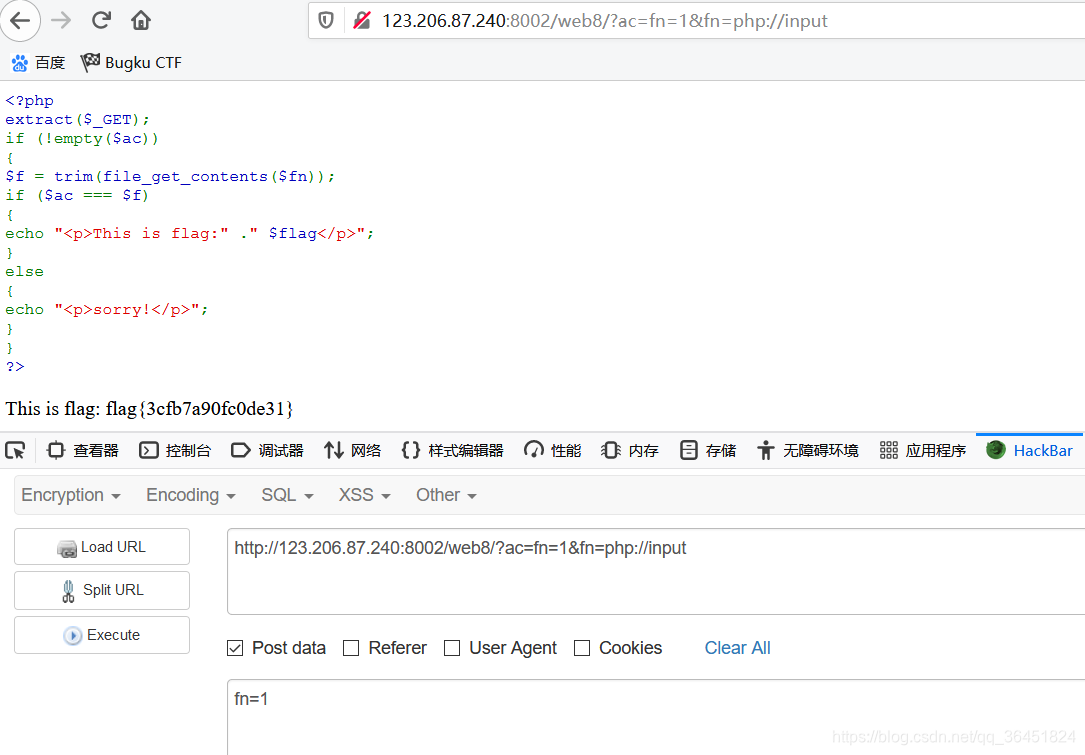The image size is (1085, 755).
Task: Expand the Encoding dropdown menu
Action: click(191, 495)
